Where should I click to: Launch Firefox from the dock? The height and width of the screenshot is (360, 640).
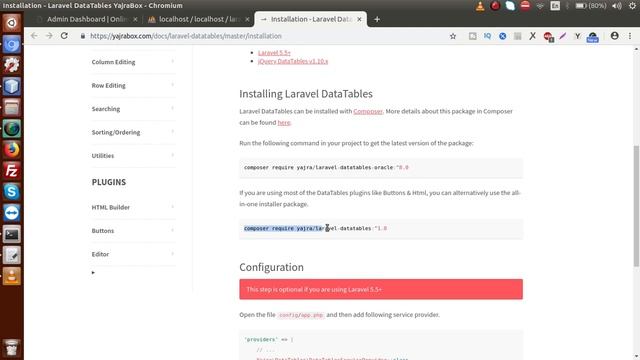click(x=11, y=149)
